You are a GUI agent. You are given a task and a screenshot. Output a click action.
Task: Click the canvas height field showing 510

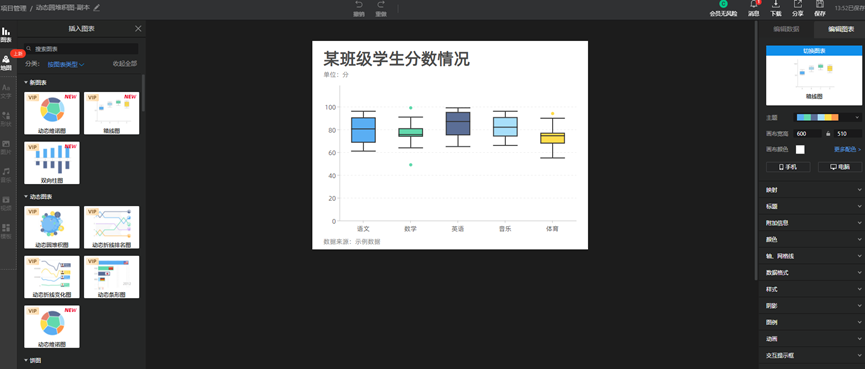[848, 134]
